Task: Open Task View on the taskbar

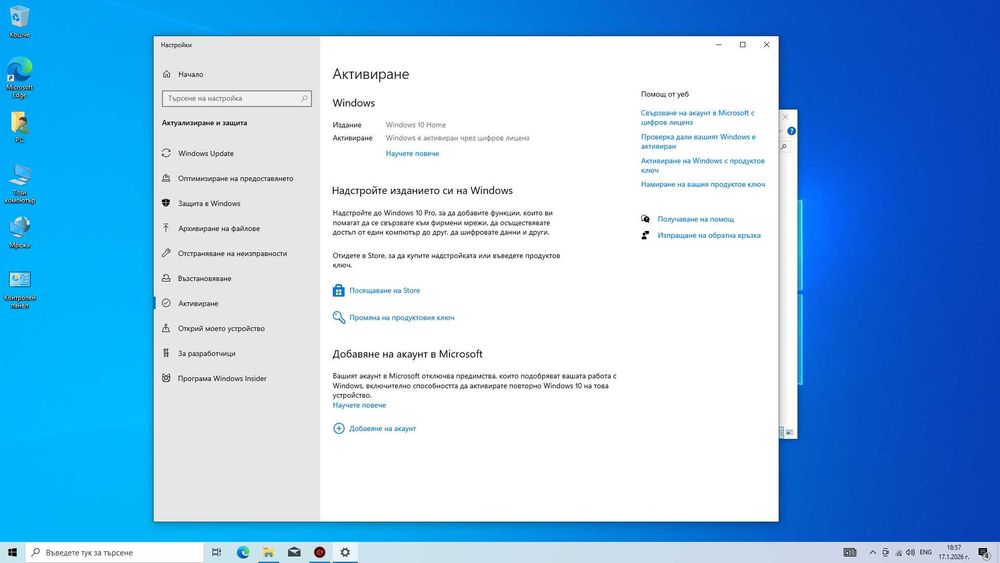Action: (217, 552)
